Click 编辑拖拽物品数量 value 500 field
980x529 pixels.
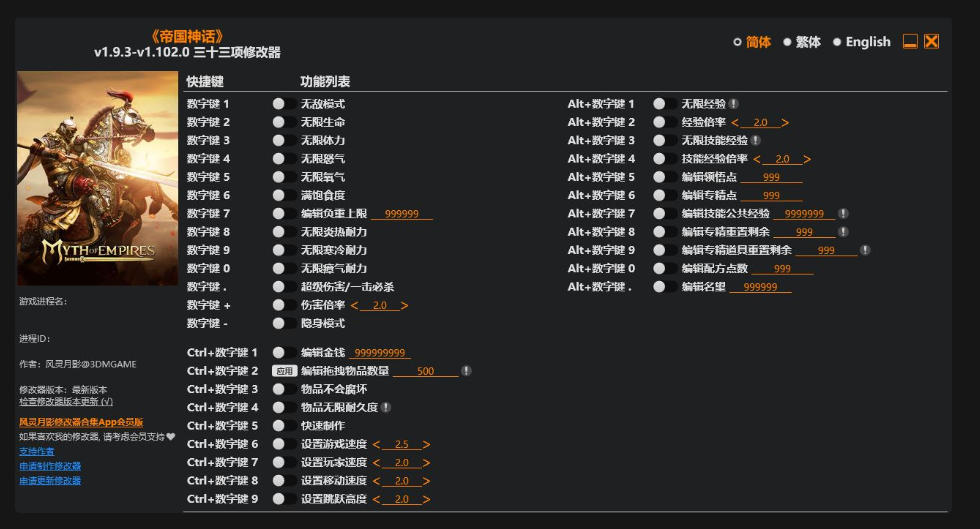click(426, 371)
